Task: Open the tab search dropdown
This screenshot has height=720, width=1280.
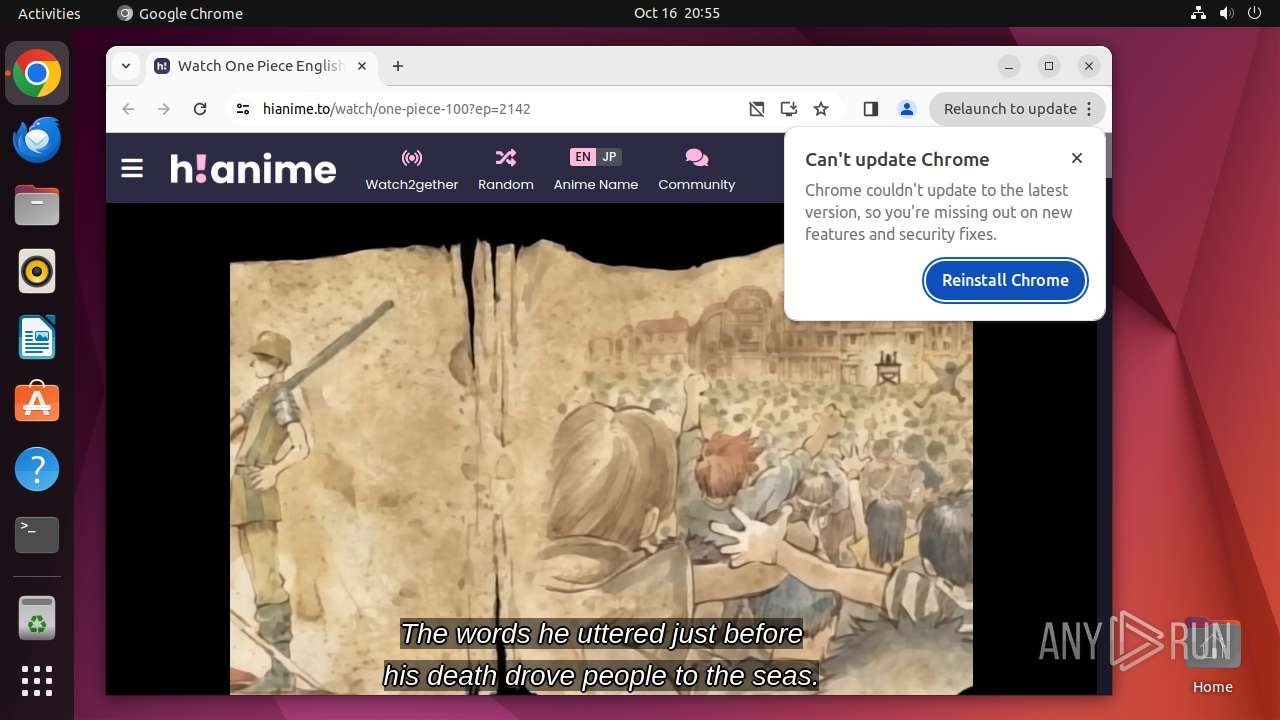Action: click(x=125, y=66)
